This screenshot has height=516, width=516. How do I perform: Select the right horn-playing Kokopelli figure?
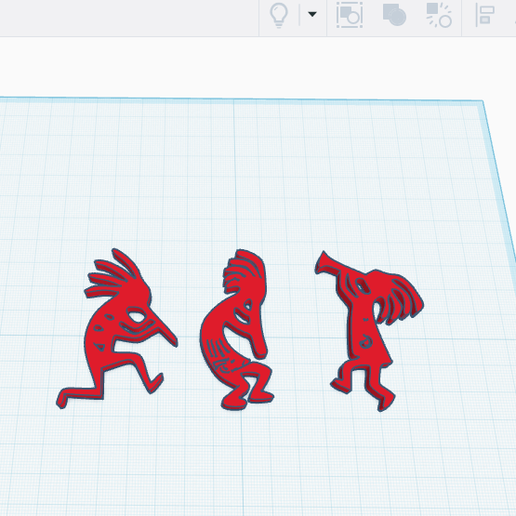(368, 330)
